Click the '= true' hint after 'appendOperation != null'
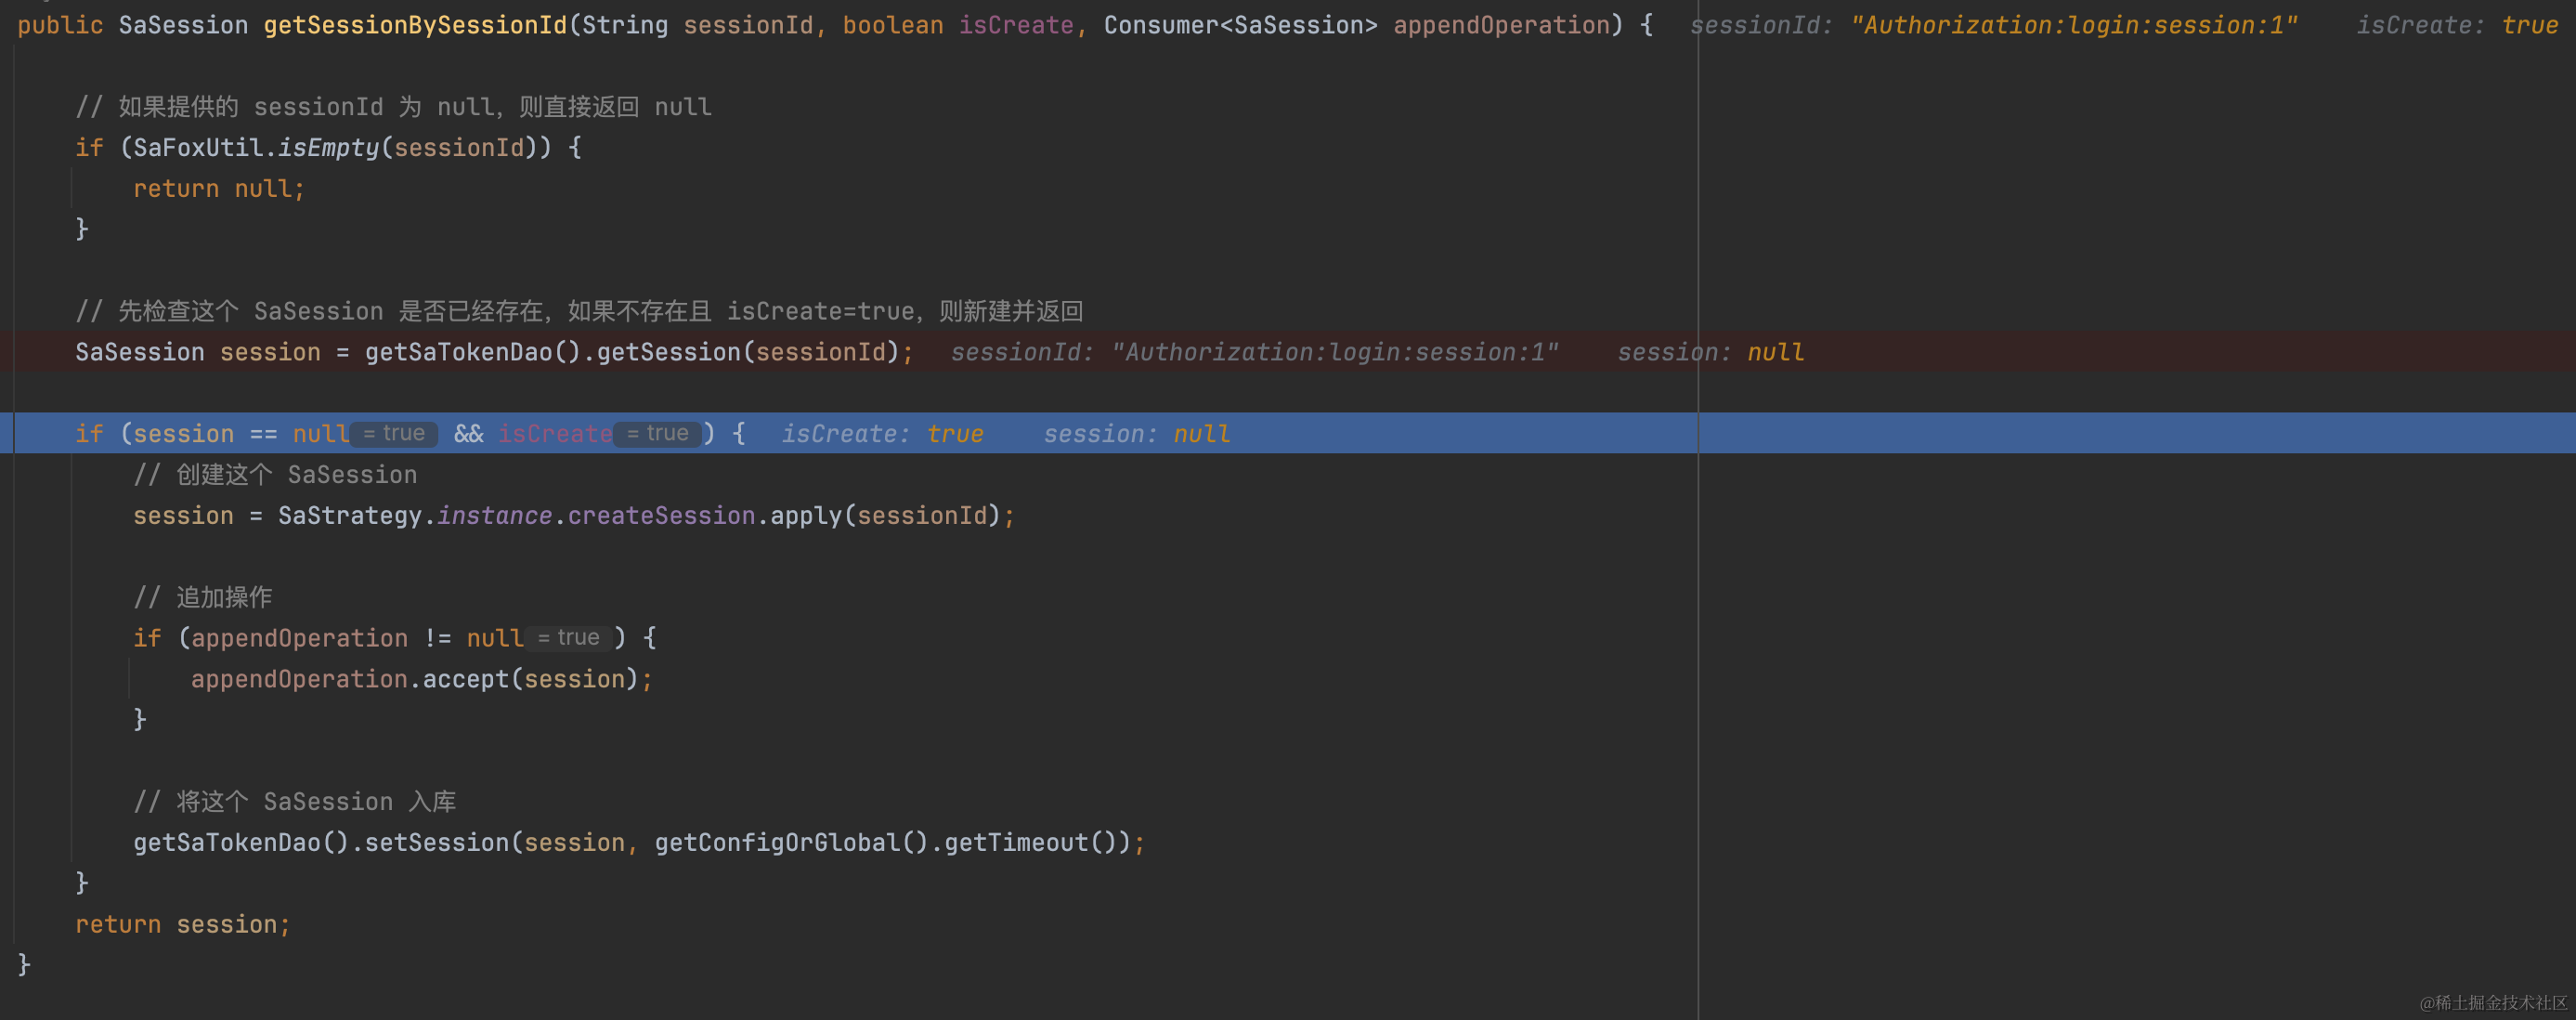2576x1020 pixels. (x=569, y=638)
